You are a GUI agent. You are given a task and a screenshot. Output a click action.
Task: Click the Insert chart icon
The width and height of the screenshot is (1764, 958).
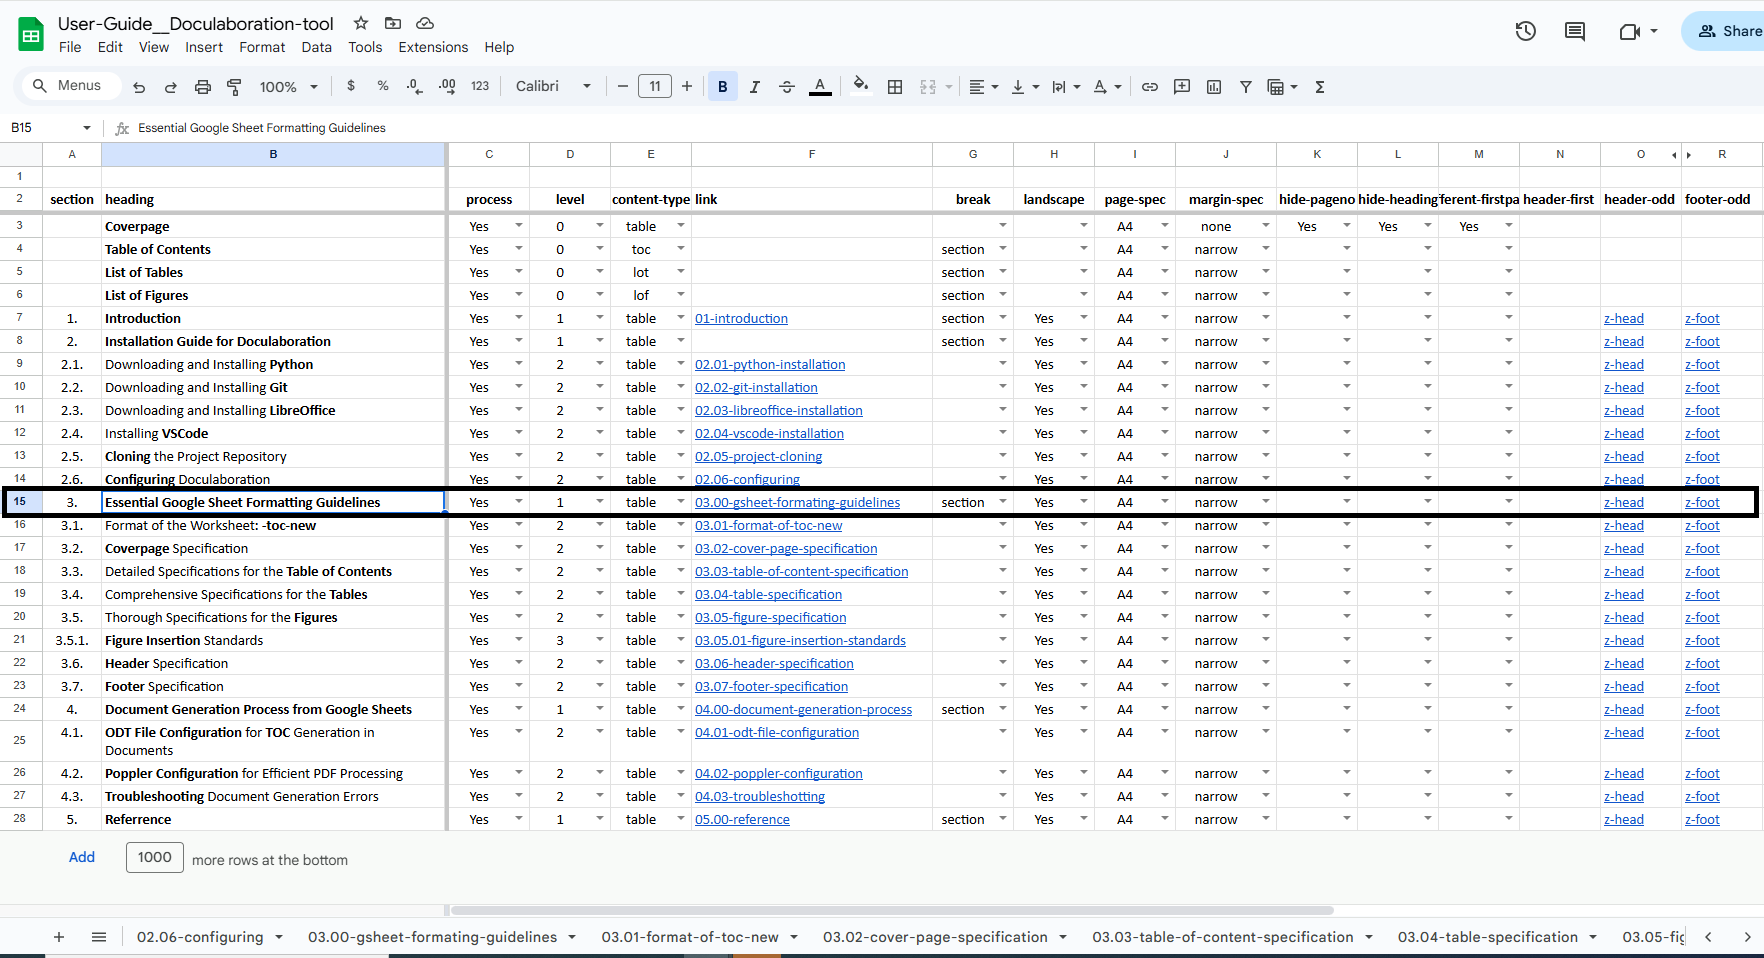(1214, 87)
